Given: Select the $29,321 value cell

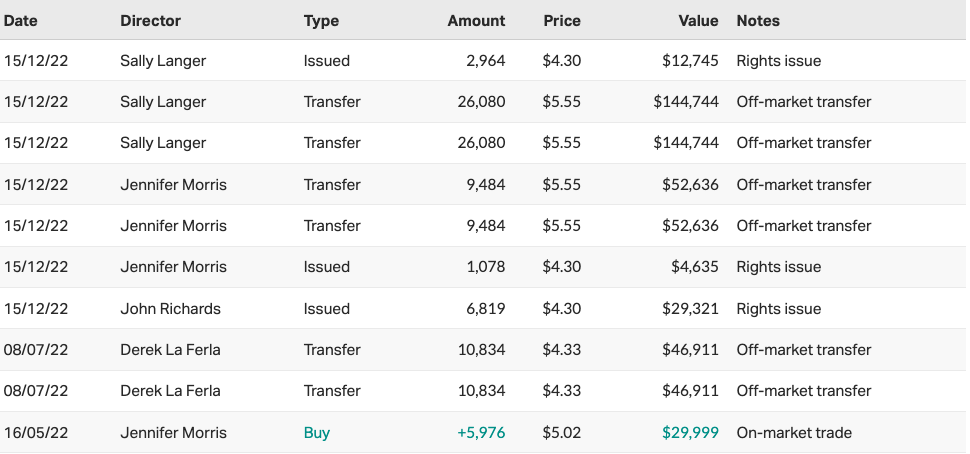Looking at the screenshot, I should (690, 309).
